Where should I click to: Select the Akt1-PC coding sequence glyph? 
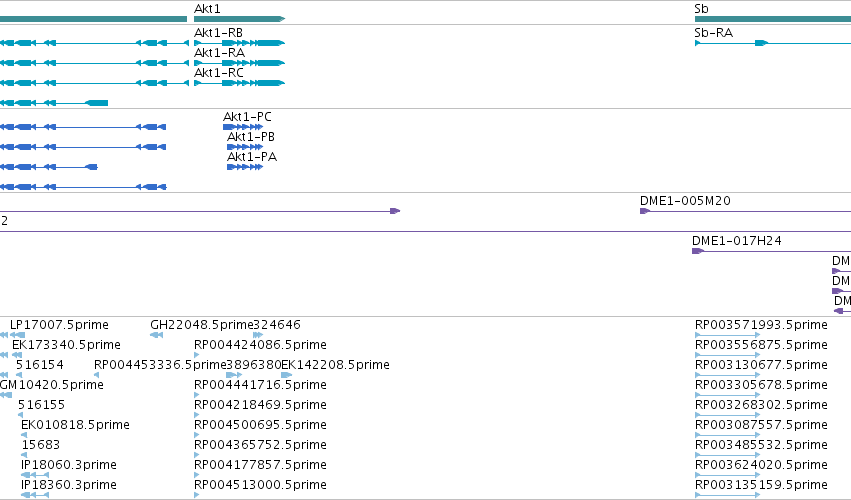243,127
